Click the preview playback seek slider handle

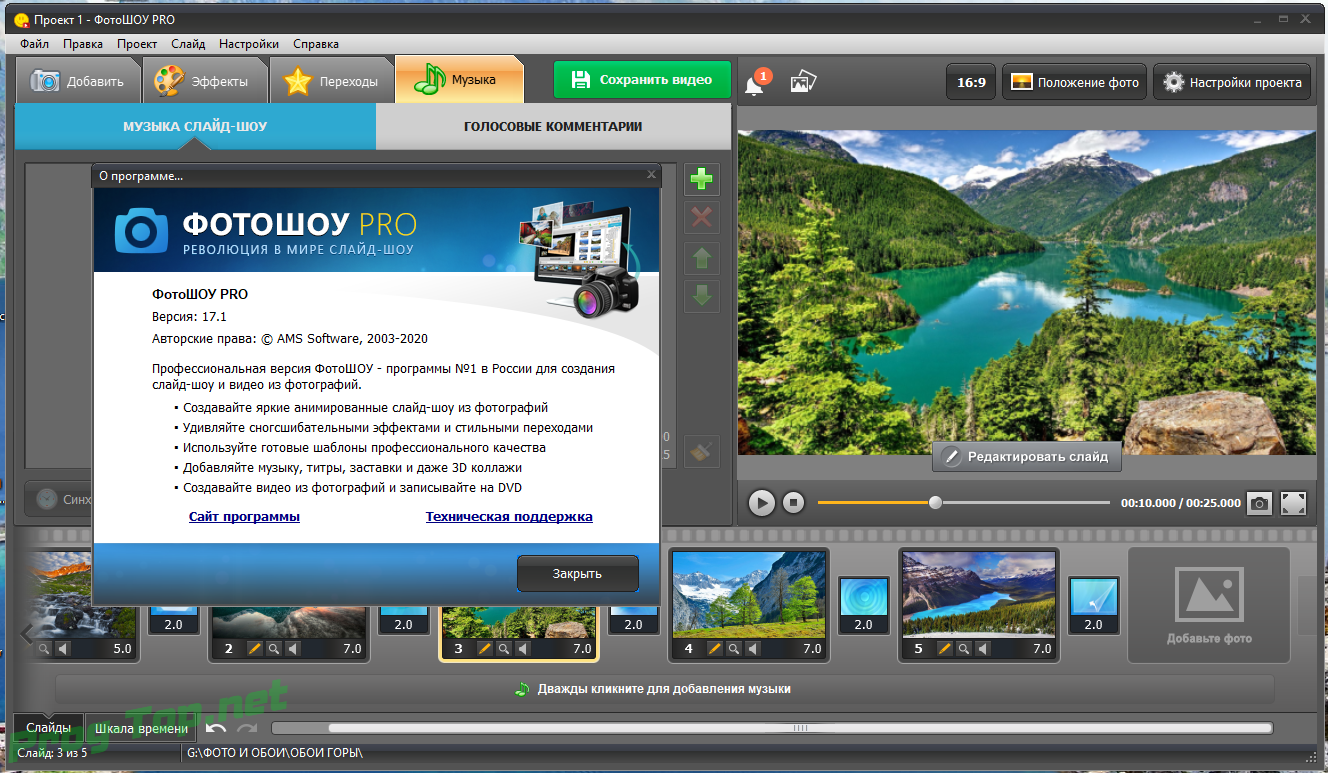tap(935, 503)
